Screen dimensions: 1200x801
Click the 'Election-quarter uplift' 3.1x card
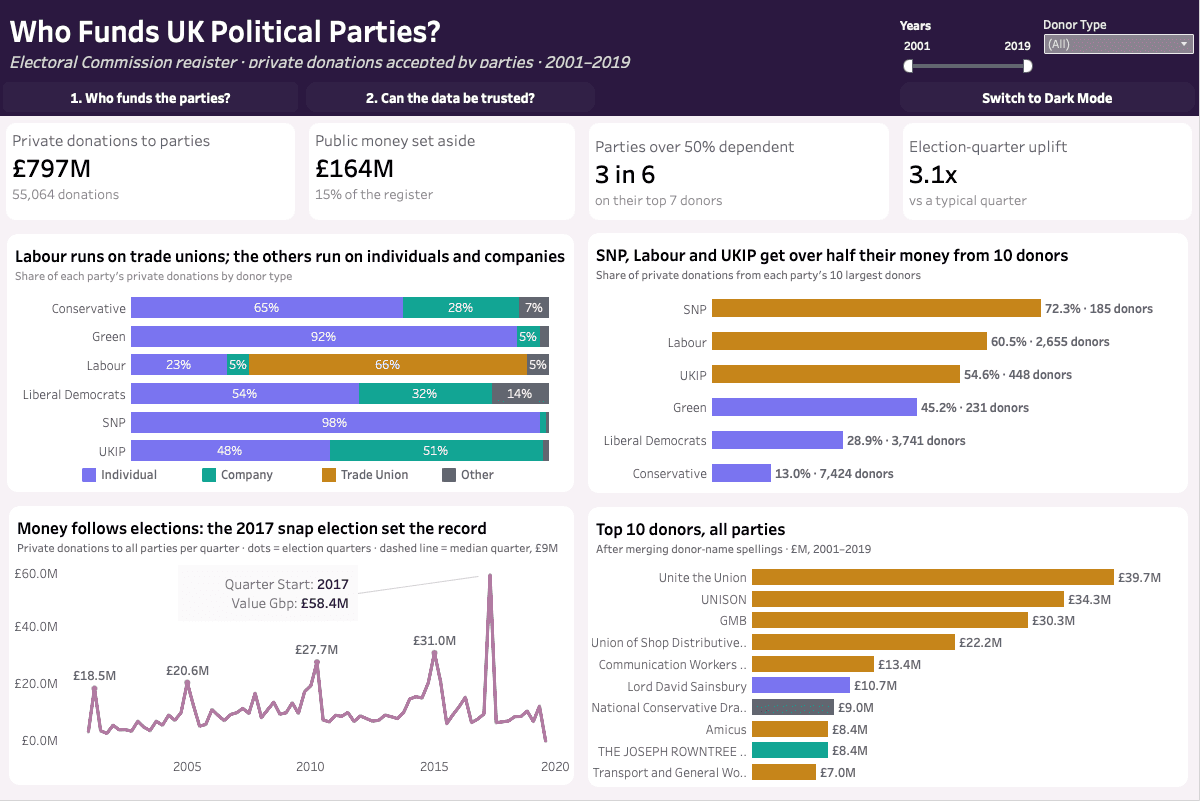point(1046,171)
